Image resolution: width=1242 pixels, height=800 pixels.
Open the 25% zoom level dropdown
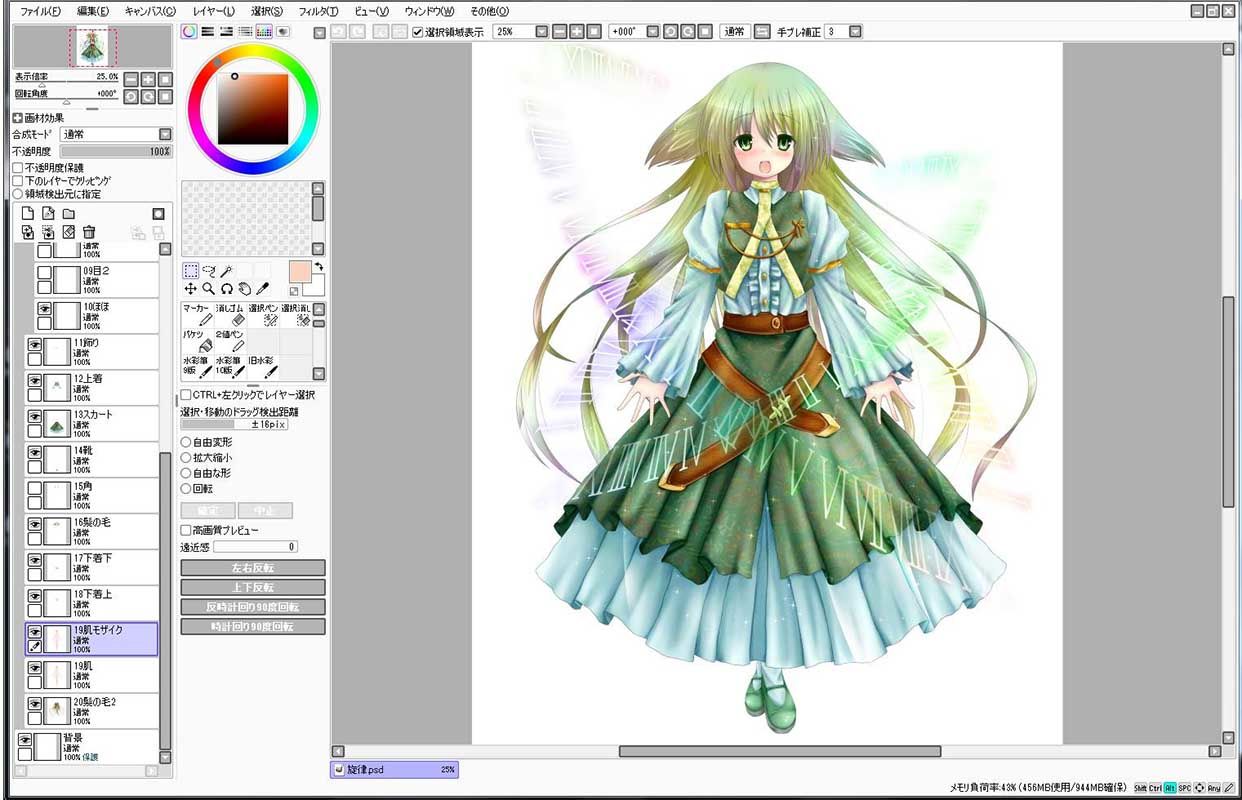point(520,32)
